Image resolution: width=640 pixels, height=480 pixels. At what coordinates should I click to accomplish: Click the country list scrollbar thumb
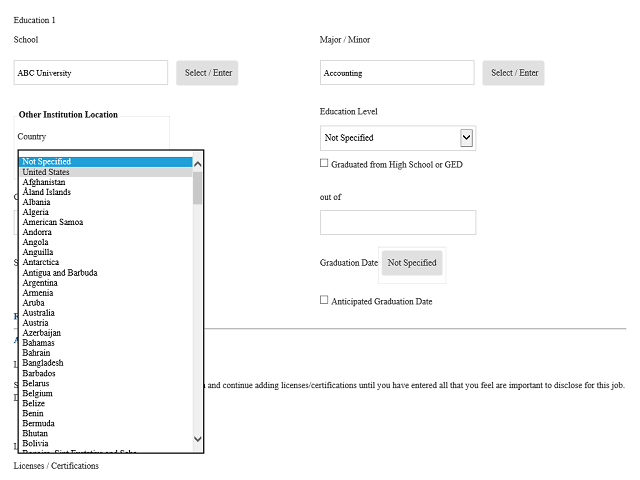198,188
